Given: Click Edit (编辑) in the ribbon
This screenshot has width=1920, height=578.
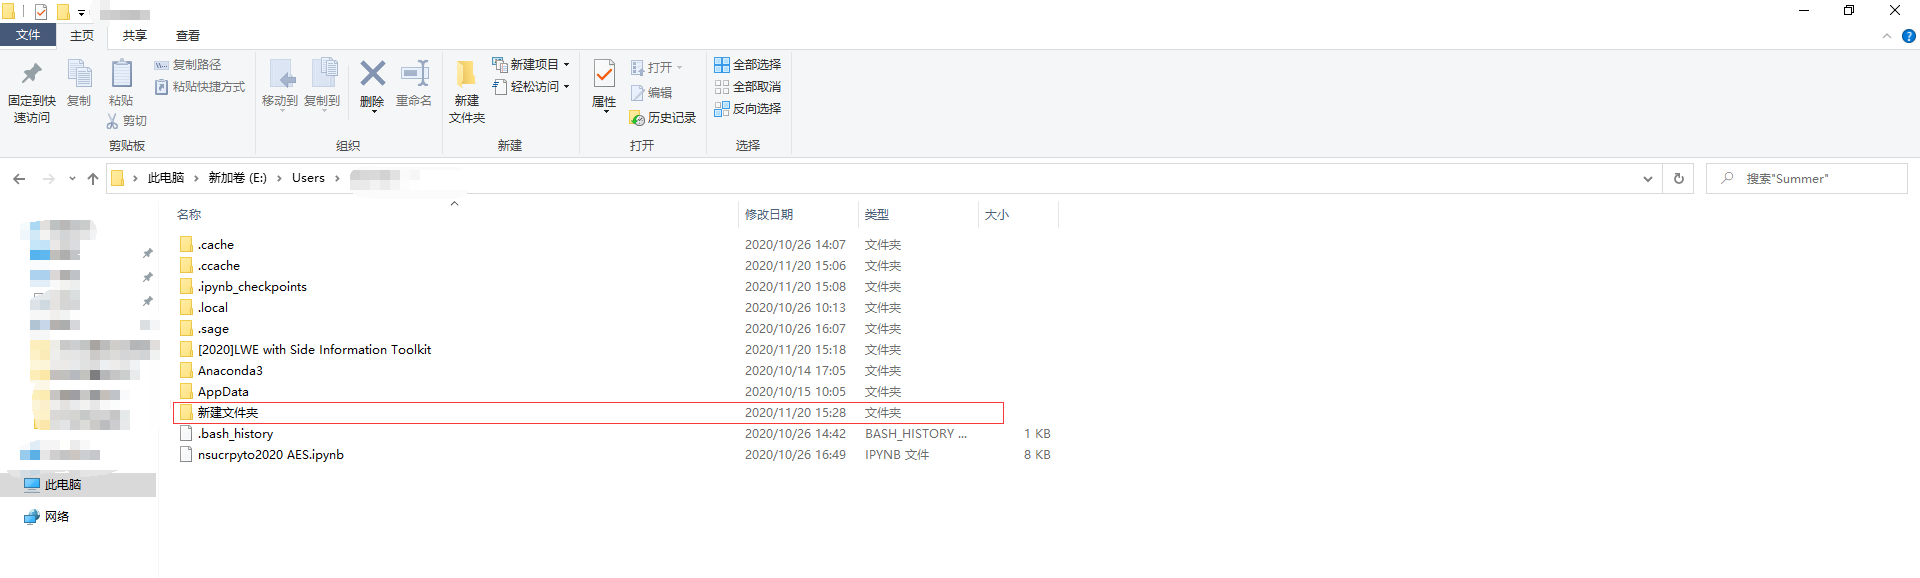Looking at the screenshot, I should coord(651,93).
